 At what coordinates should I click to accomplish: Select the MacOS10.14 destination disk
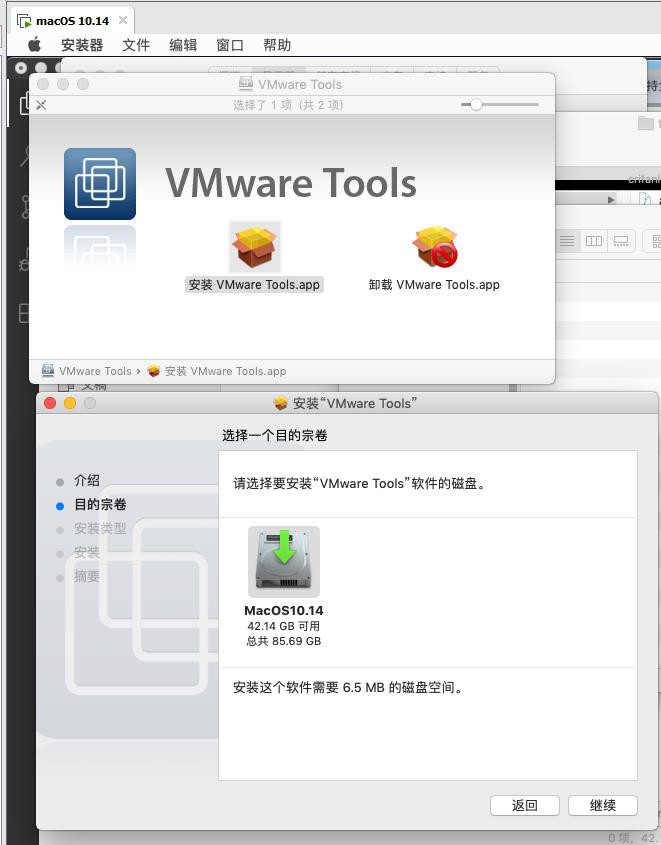click(284, 562)
